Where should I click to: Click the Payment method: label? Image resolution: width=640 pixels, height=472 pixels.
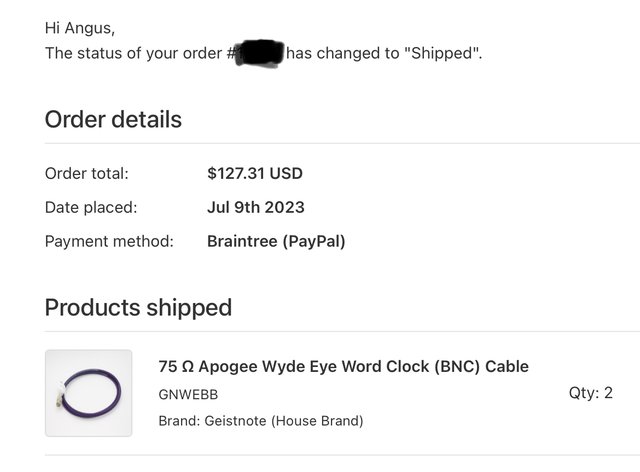tap(109, 241)
